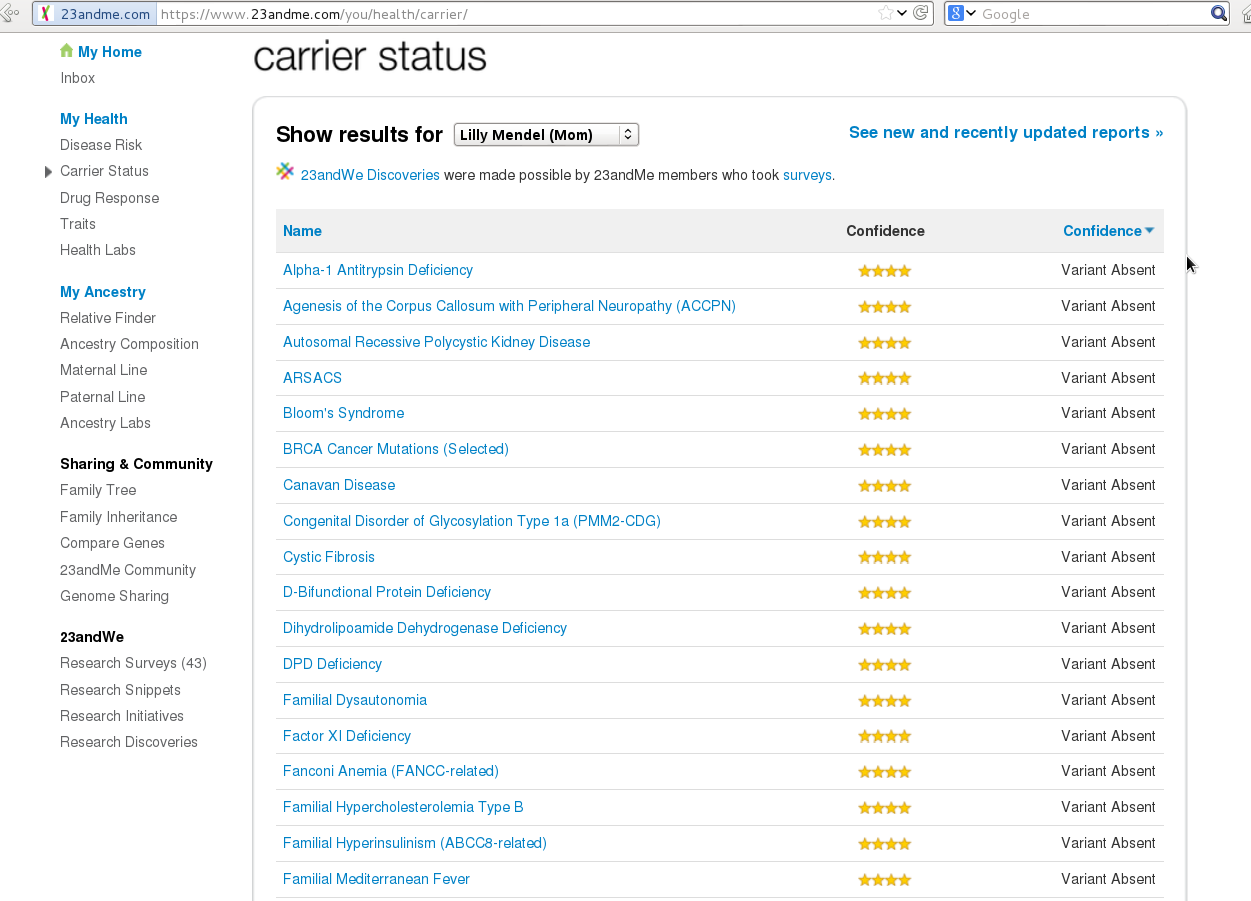The width and height of the screenshot is (1251, 901).
Task: Go to Ancestry Composition in the sidebar
Action: click(129, 344)
